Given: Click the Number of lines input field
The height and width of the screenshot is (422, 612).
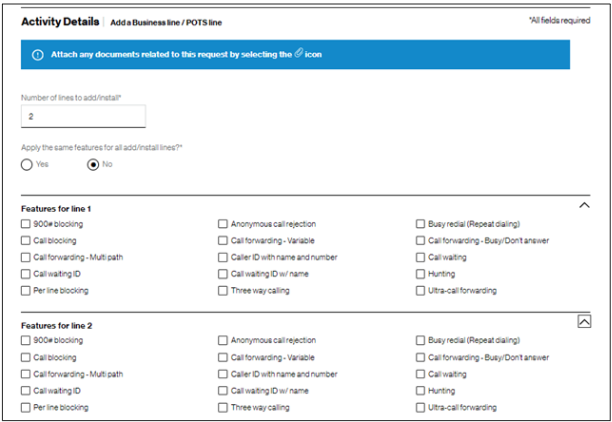Looking at the screenshot, I should (83, 117).
